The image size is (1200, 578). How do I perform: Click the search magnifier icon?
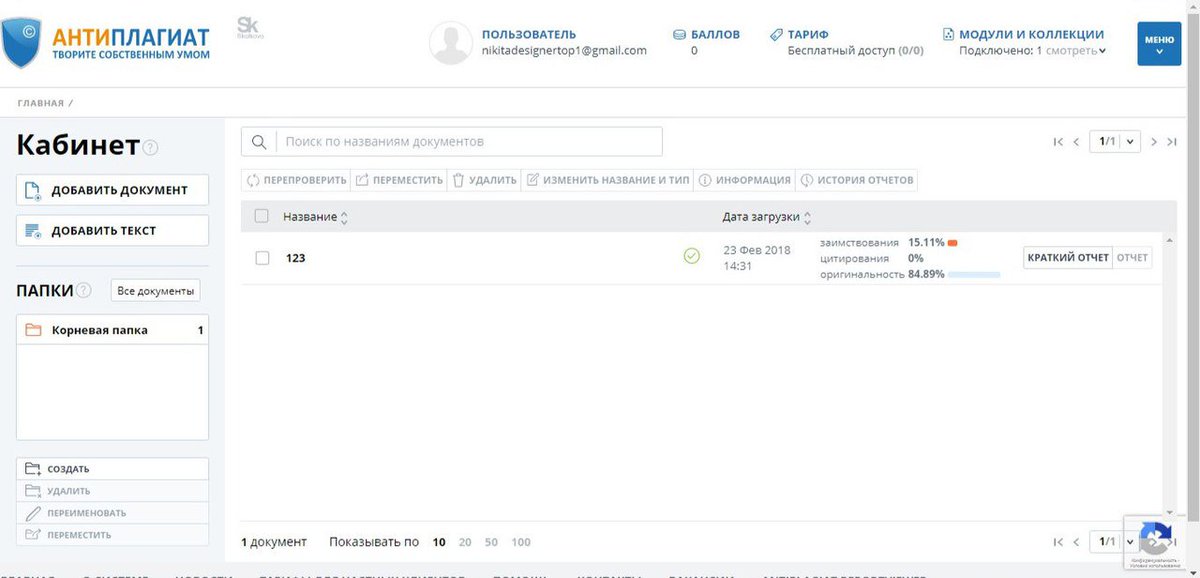pyautogui.click(x=258, y=142)
